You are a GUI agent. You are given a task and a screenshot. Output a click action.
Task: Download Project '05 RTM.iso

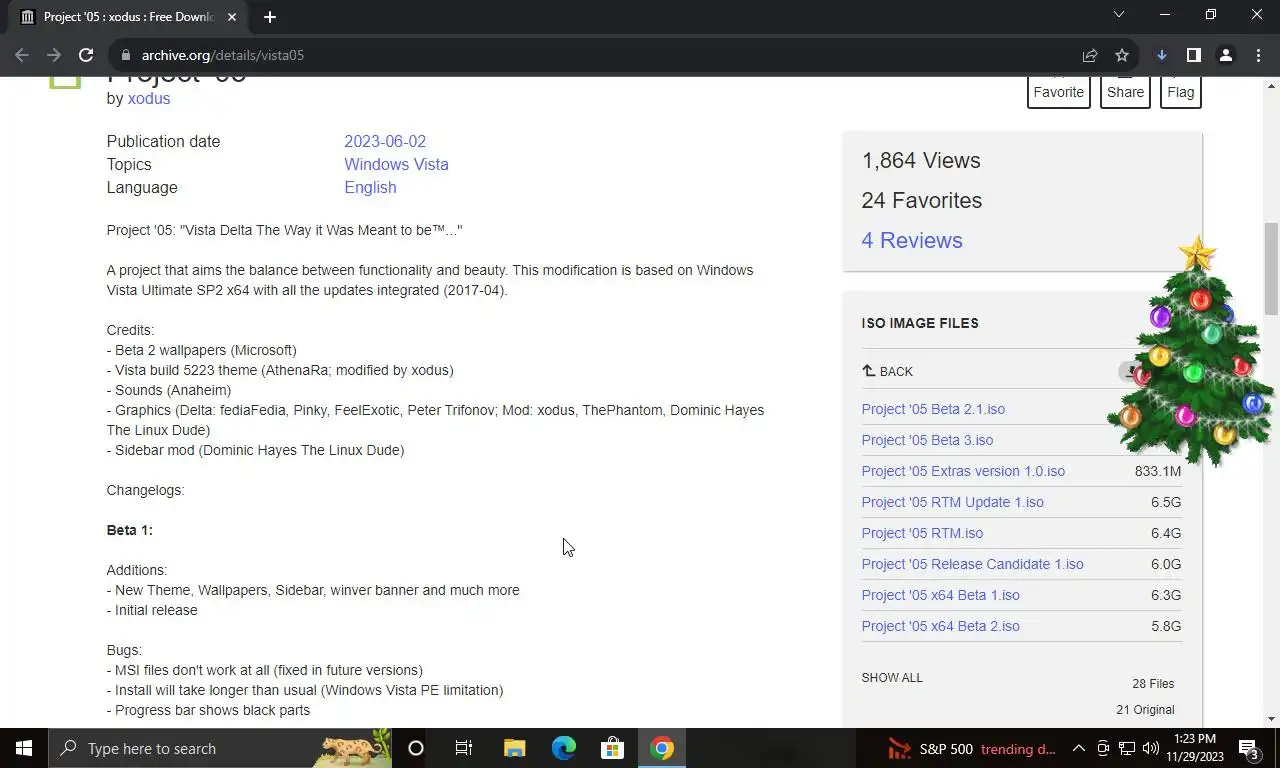coord(922,533)
